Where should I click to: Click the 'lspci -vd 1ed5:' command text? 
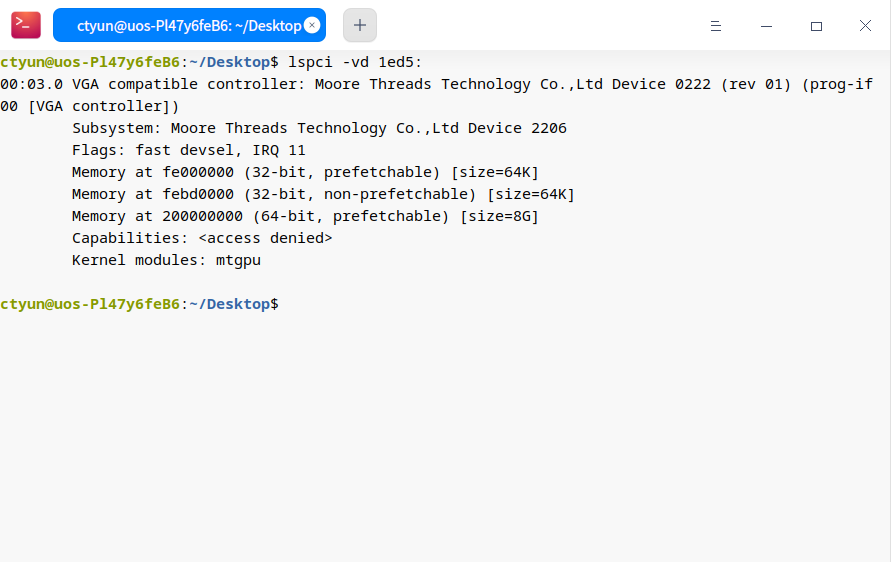pyautogui.click(x=355, y=62)
